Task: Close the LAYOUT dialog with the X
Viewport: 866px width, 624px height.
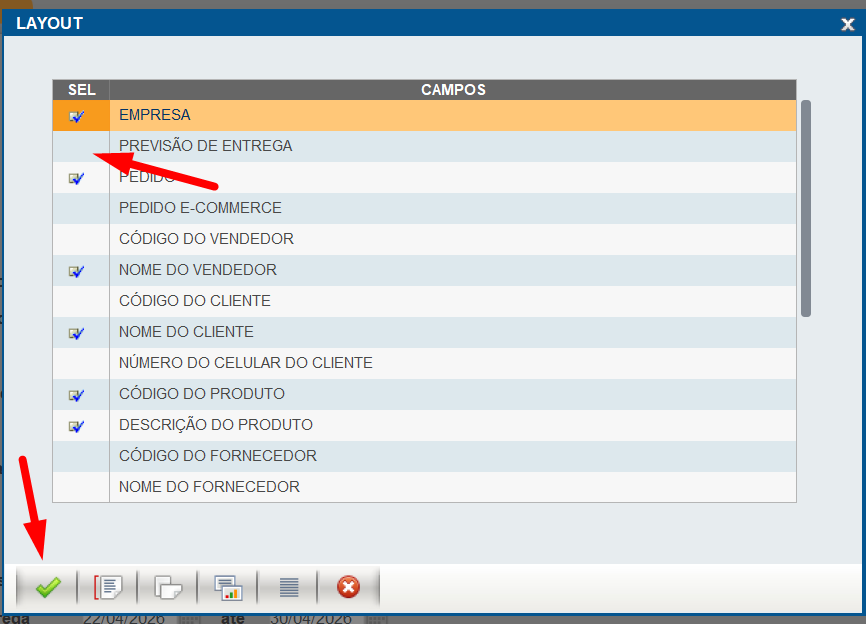Action: tap(847, 24)
